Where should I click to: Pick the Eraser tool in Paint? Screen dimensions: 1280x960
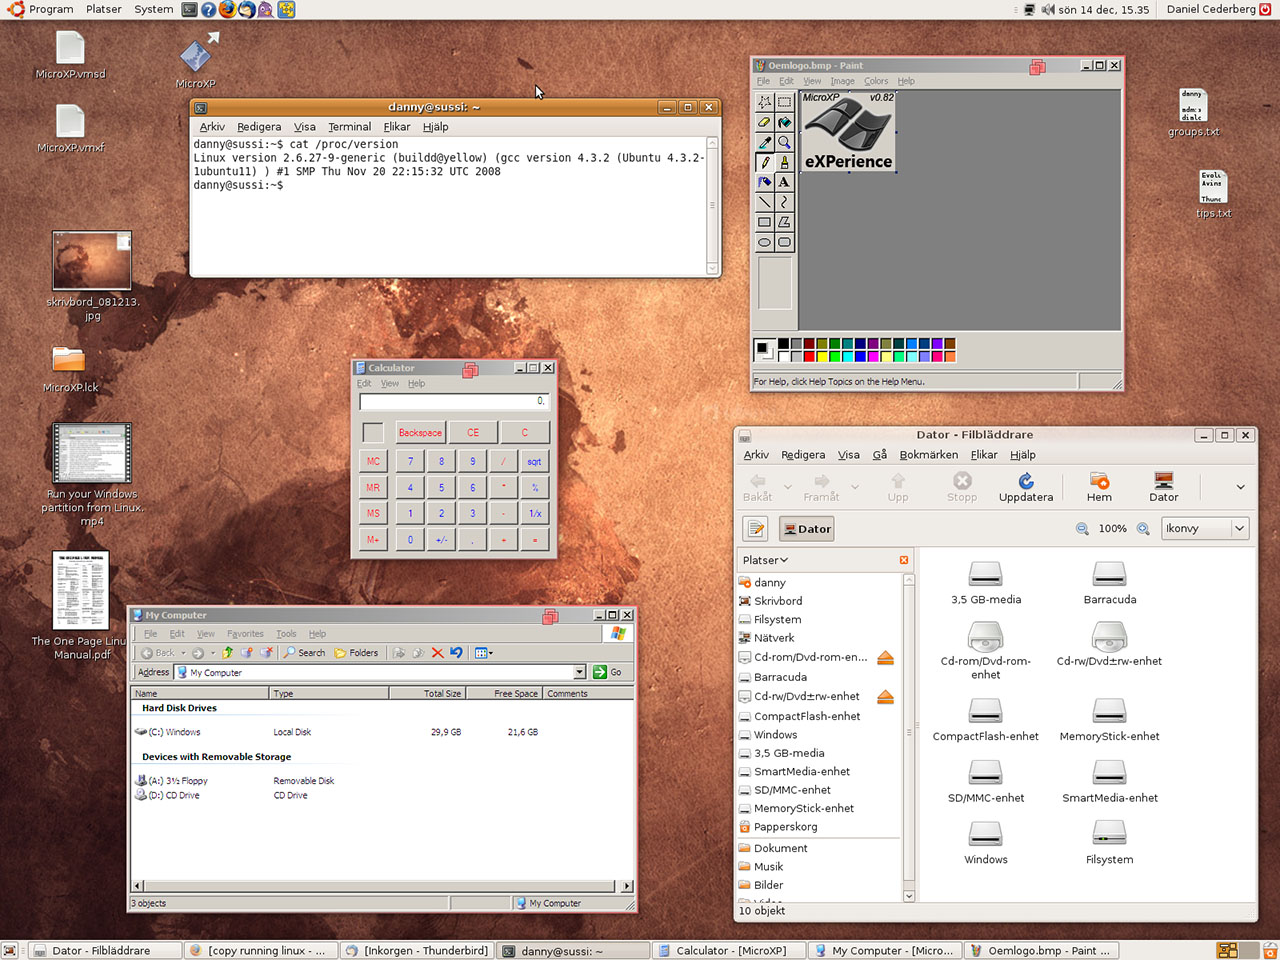coord(765,122)
